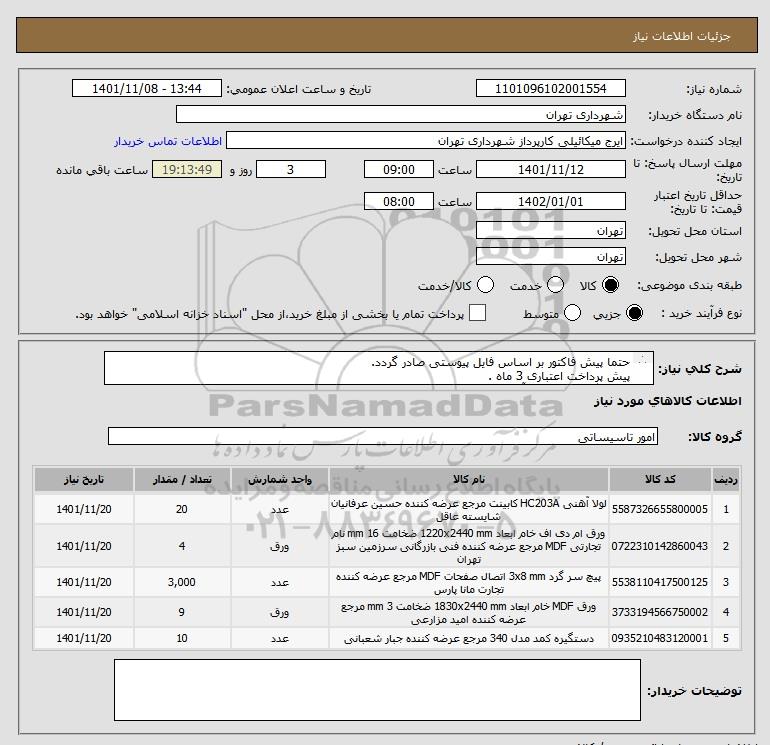Click the need number field 1101096102001554
The image size is (770, 745).
(550, 88)
